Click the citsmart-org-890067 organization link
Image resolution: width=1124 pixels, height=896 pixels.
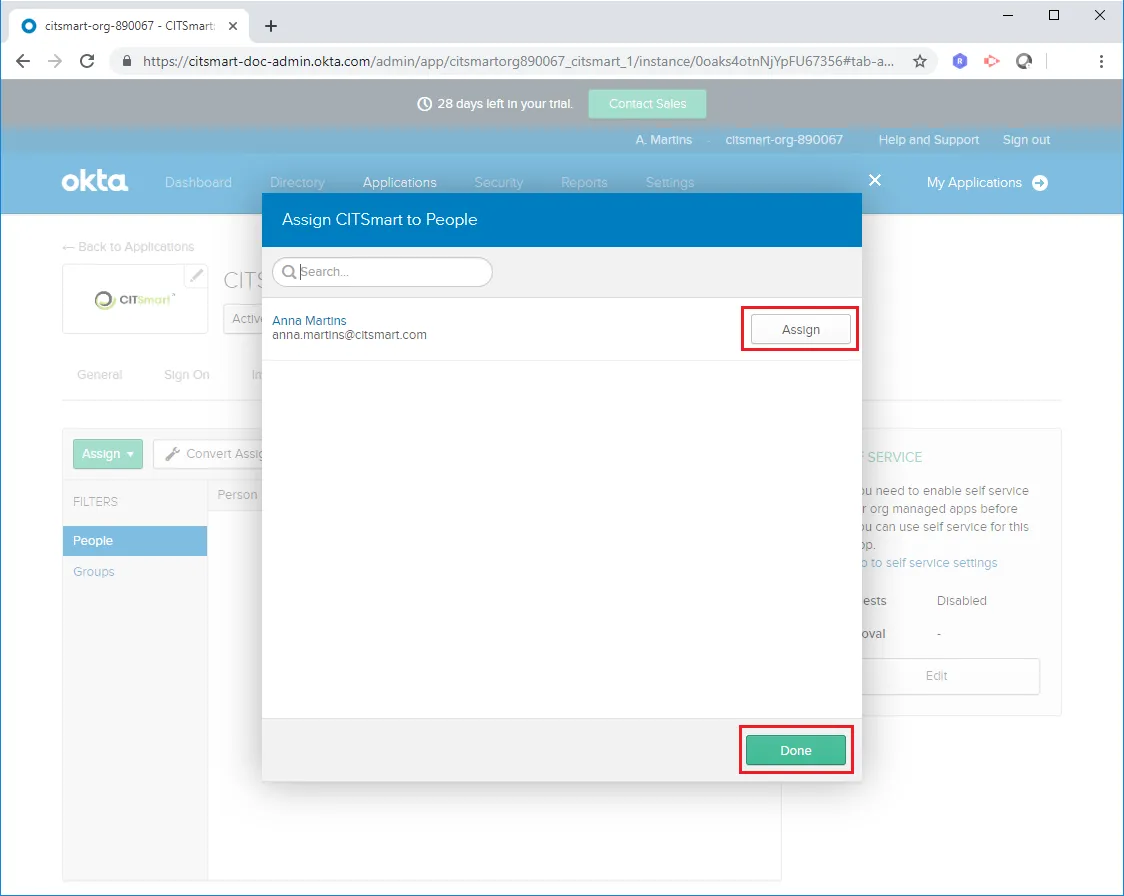784,140
